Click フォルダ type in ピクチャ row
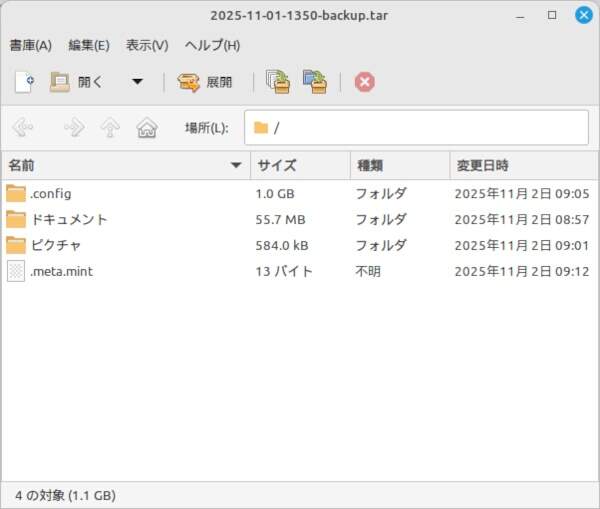The width and height of the screenshot is (600, 509). [381, 245]
